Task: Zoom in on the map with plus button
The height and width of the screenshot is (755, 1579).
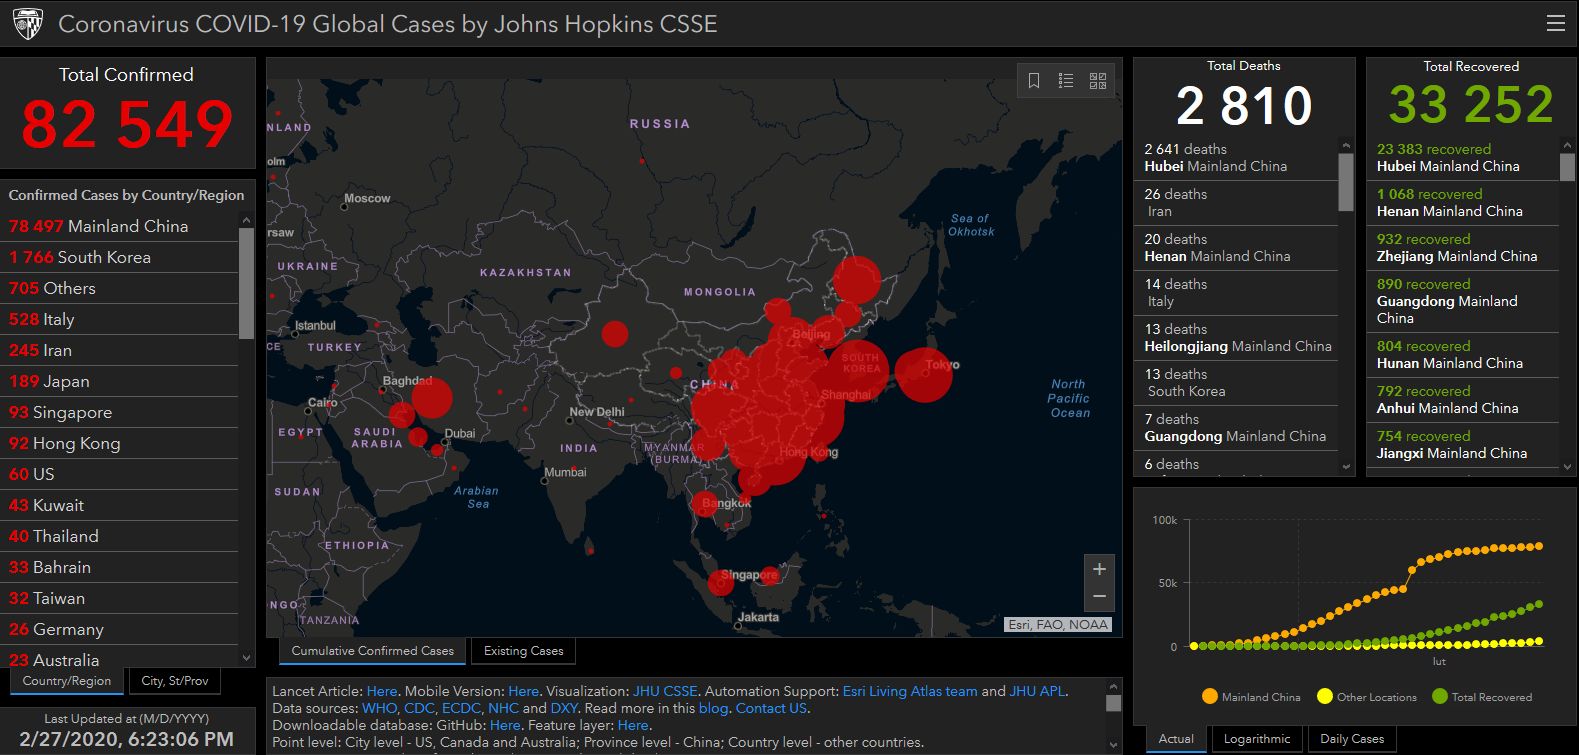Action: [x=1099, y=569]
